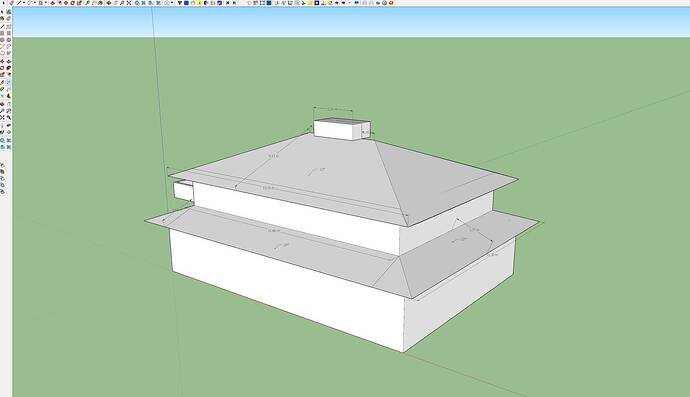
Task: Activate the Line tool in top toolbar
Action: point(19,3)
